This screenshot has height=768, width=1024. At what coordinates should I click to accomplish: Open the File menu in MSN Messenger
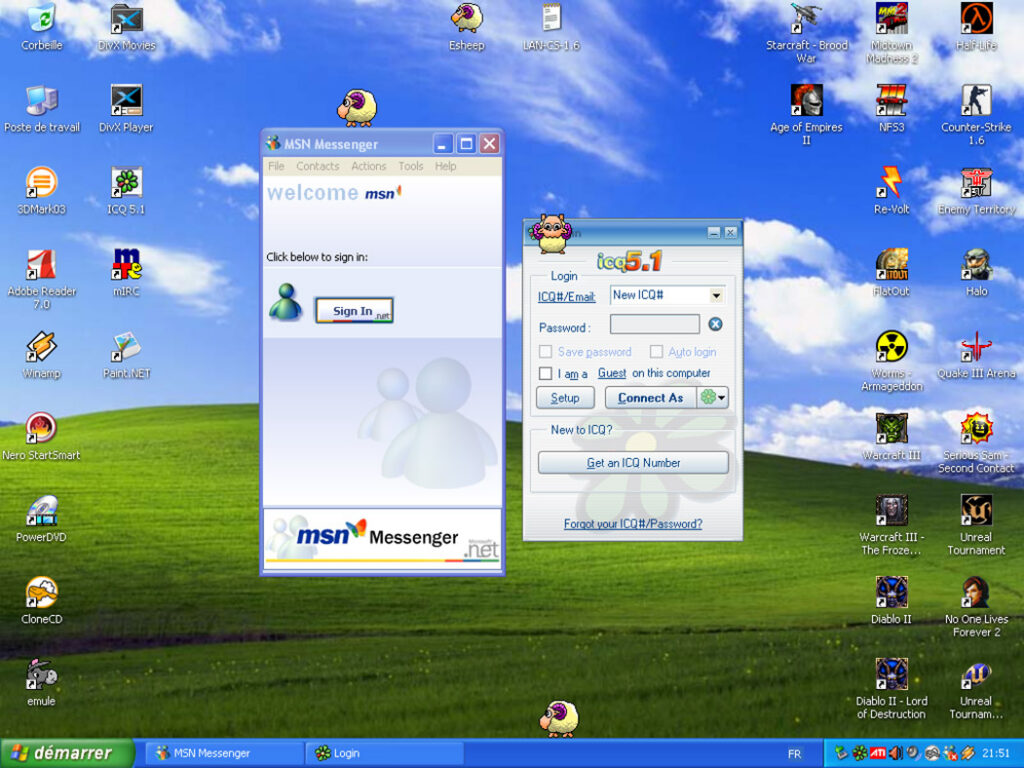(276, 166)
